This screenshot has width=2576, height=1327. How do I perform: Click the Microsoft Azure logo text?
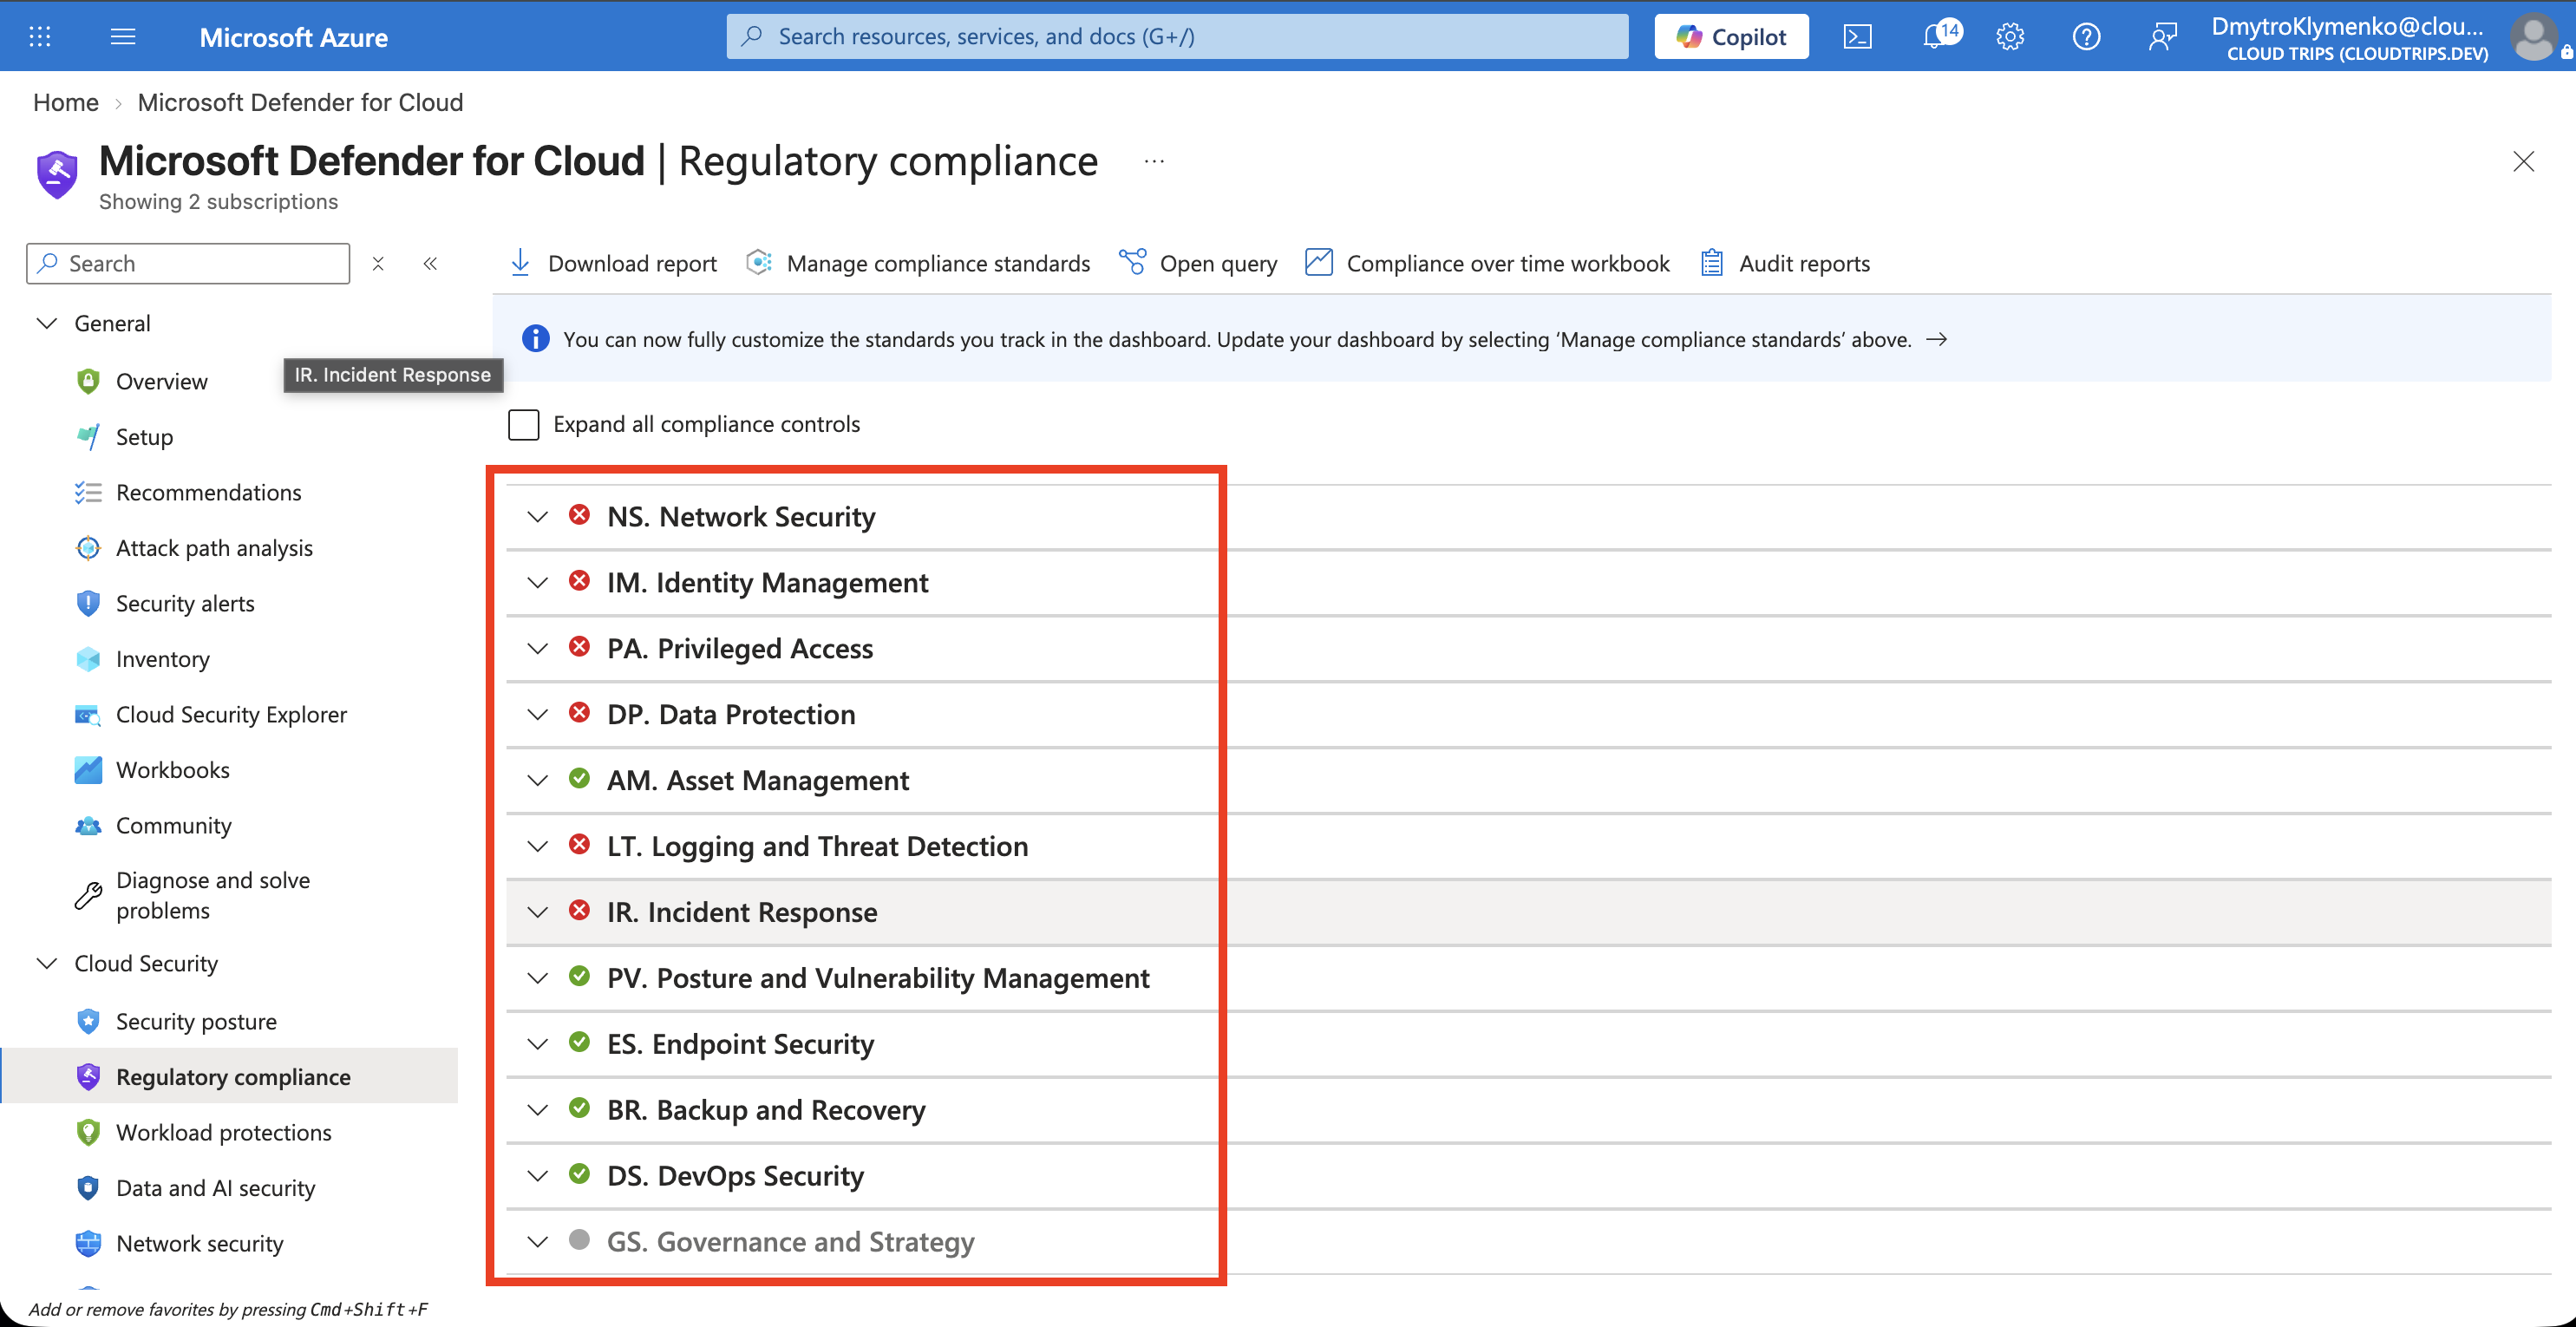coord(294,37)
